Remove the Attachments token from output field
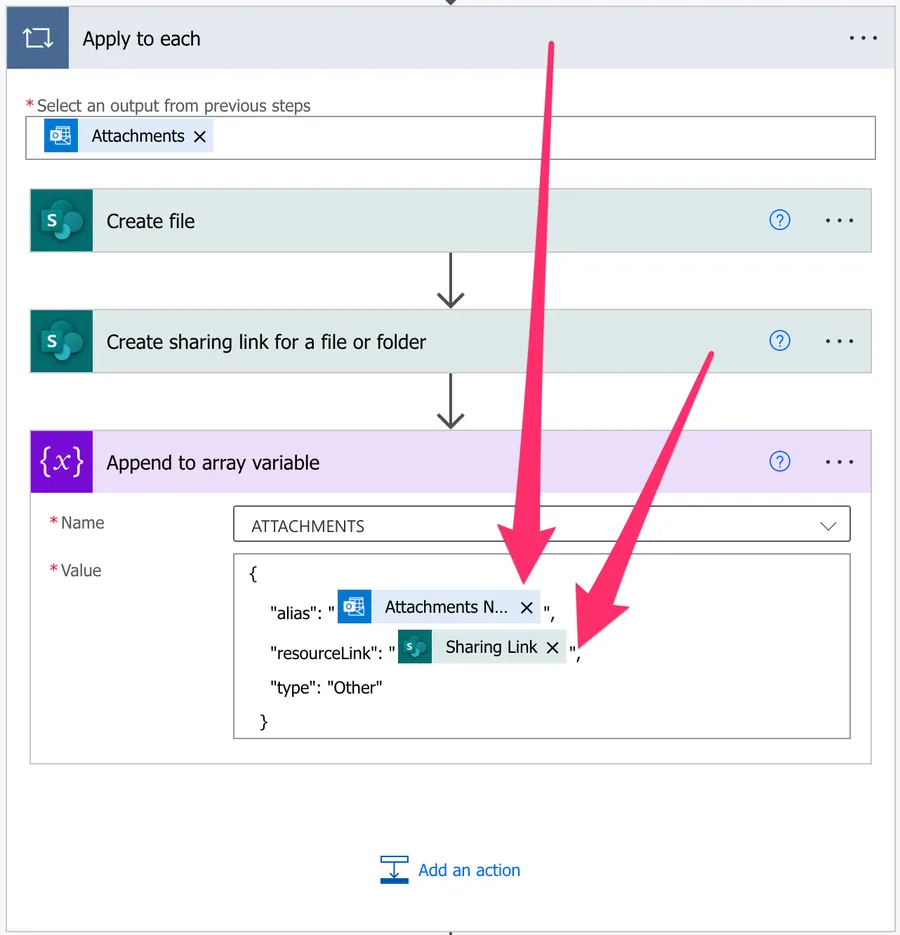The height and width of the screenshot is (935, 900). pyautogui.click(x=200, y=137)
